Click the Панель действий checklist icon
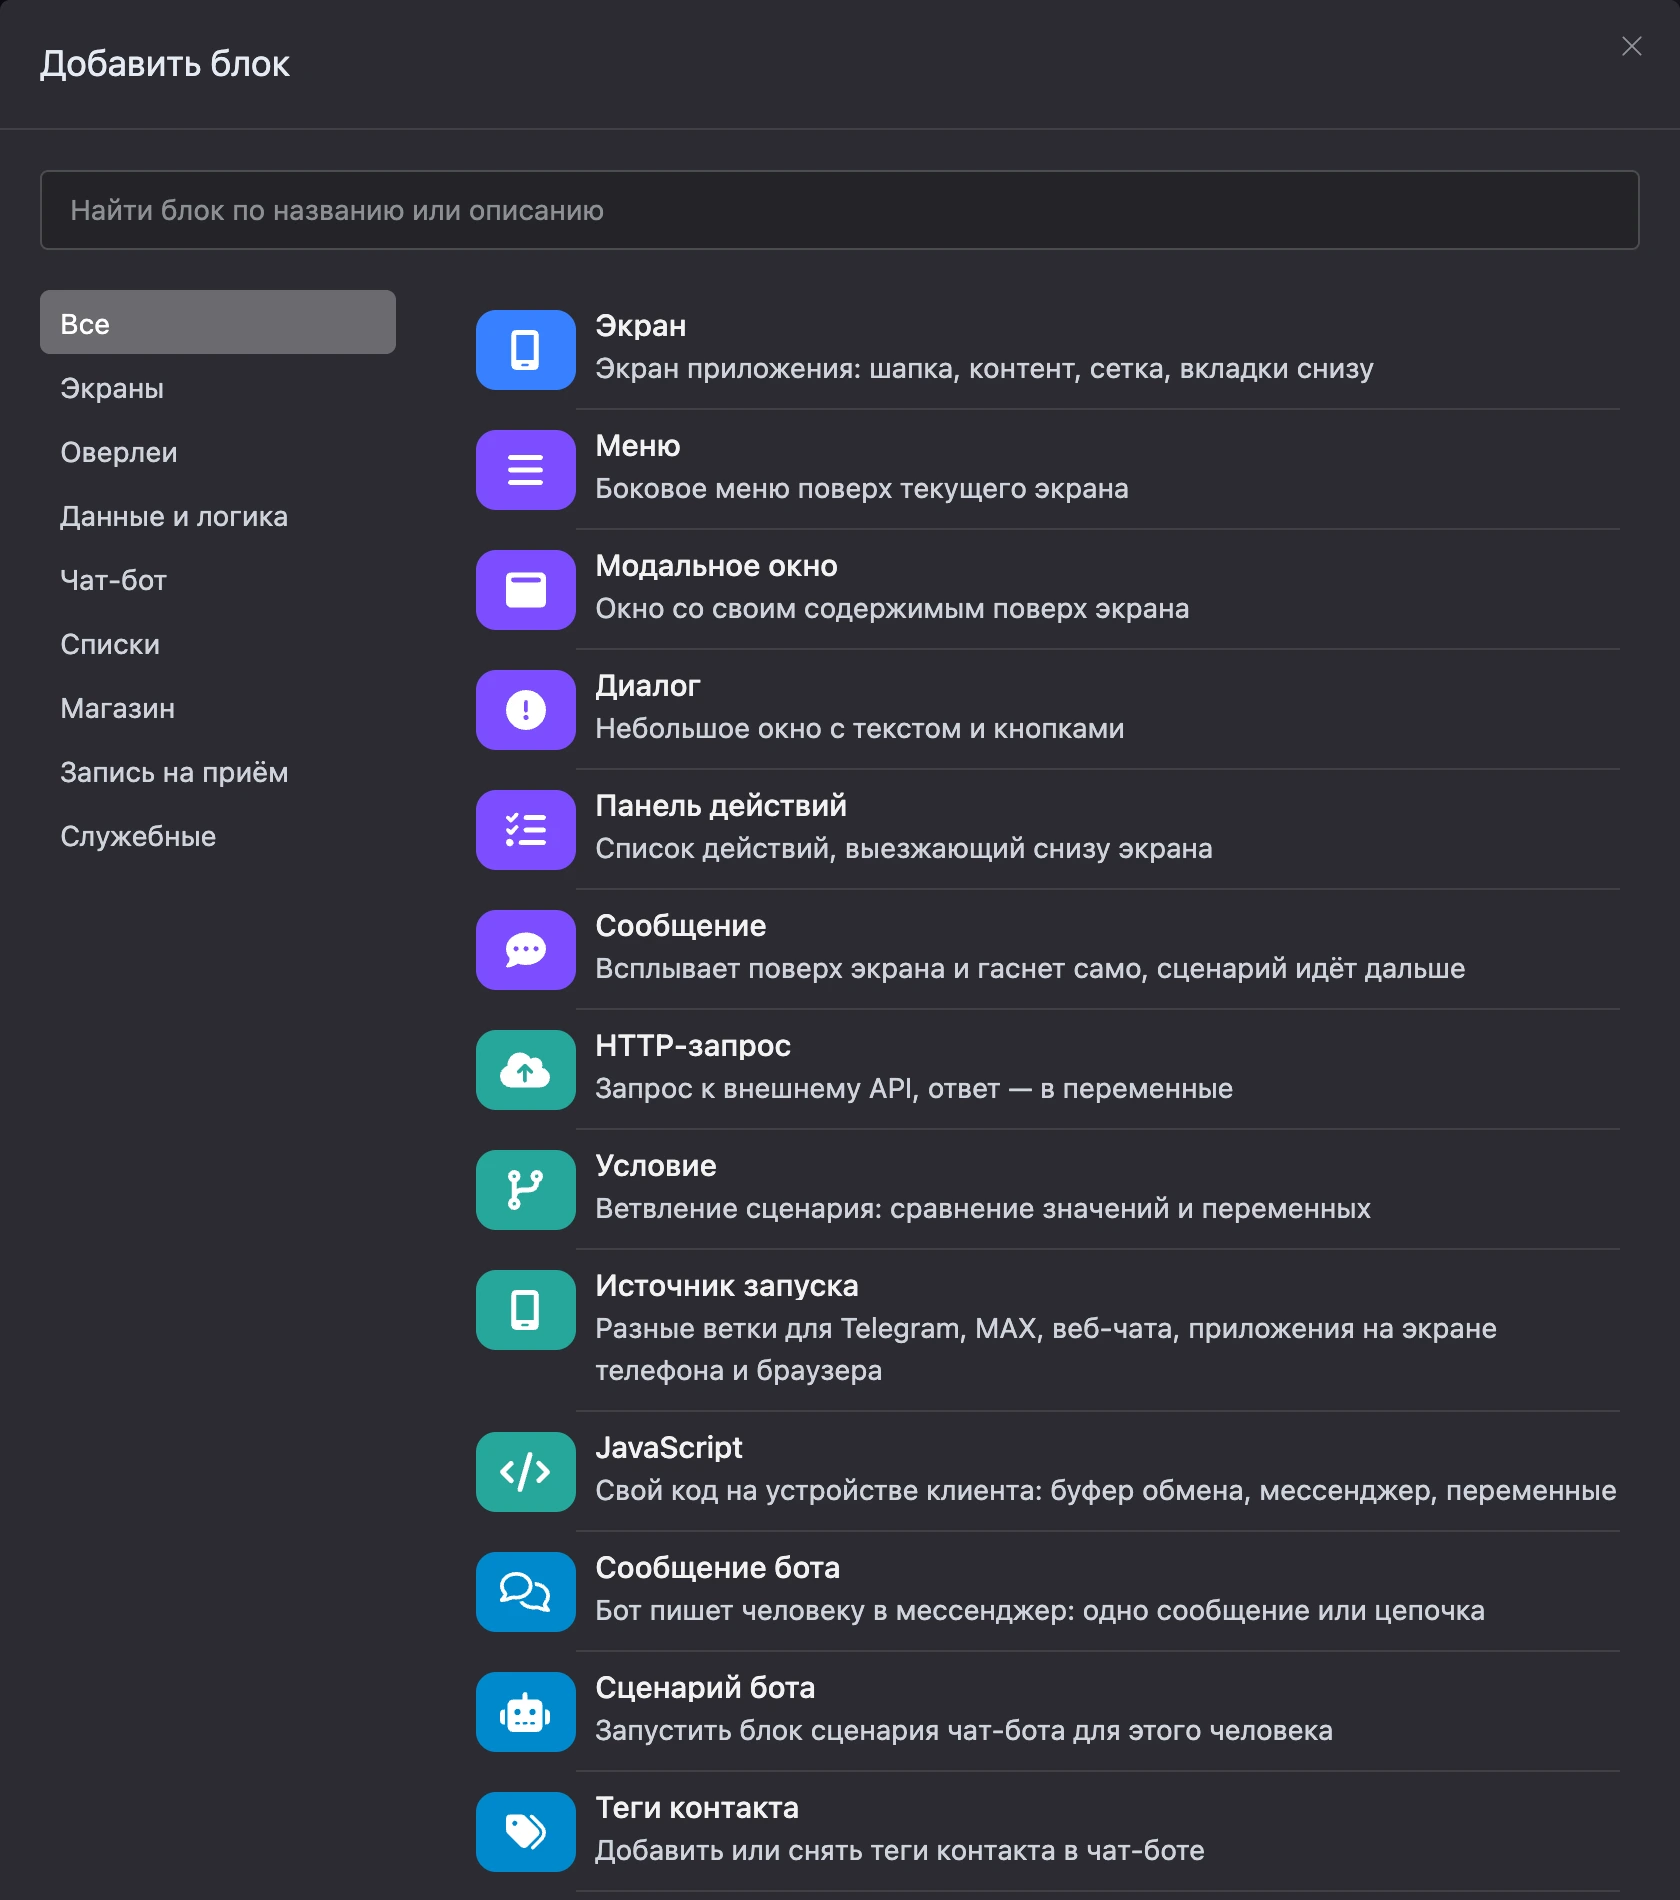 pyautogui.click(x=525, y=830)
